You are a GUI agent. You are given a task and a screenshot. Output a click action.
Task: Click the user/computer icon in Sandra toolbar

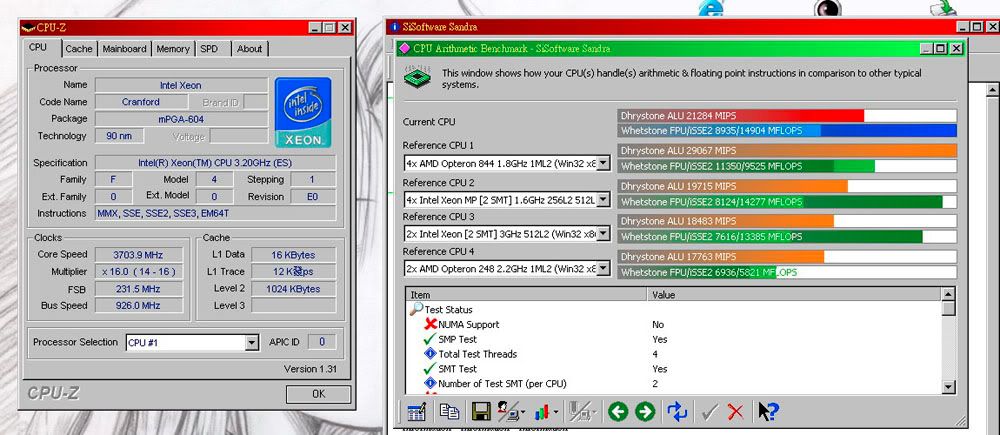(x=507, y=412)
